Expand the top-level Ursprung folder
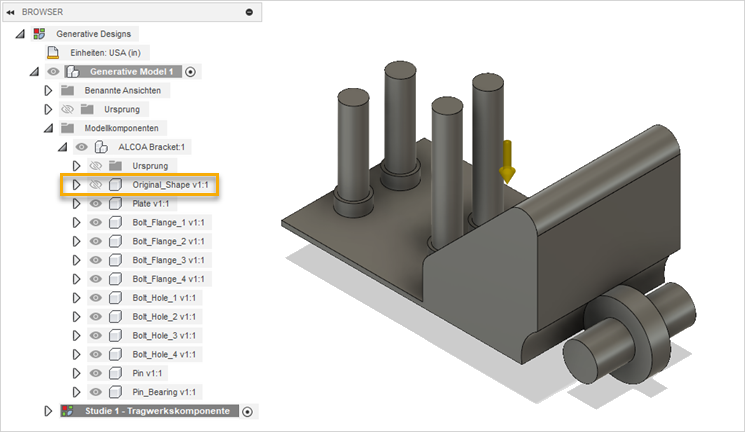Screen dimensions: 745x432 click(x=48, y=109)
